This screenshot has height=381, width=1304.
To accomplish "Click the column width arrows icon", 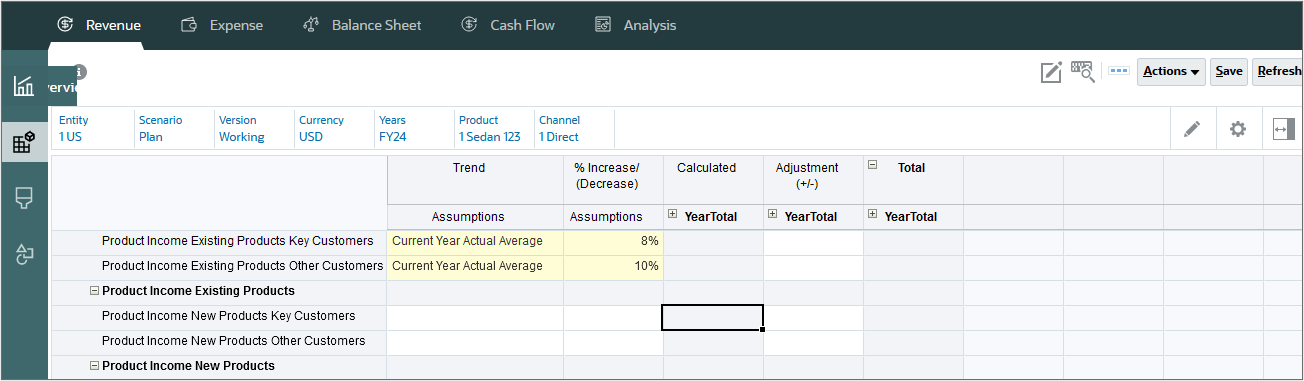I will pos(1283,129).
